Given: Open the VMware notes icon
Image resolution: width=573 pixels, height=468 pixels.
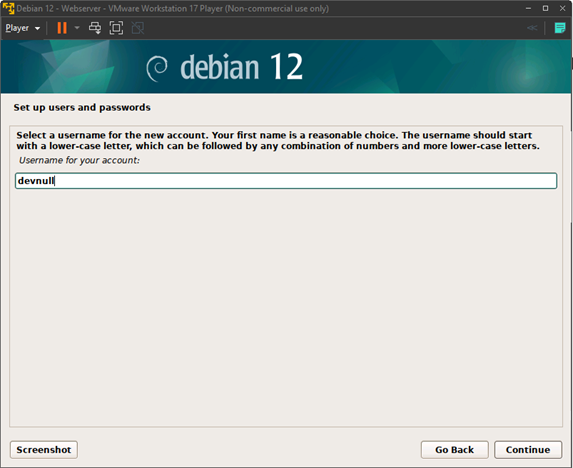Looking at the screenshot, I should (559, 28).
